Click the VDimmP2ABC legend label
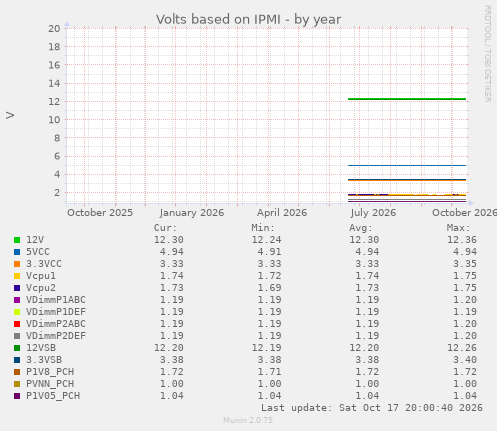The height and width of the screenshot is (431, 497). (56, 324)
